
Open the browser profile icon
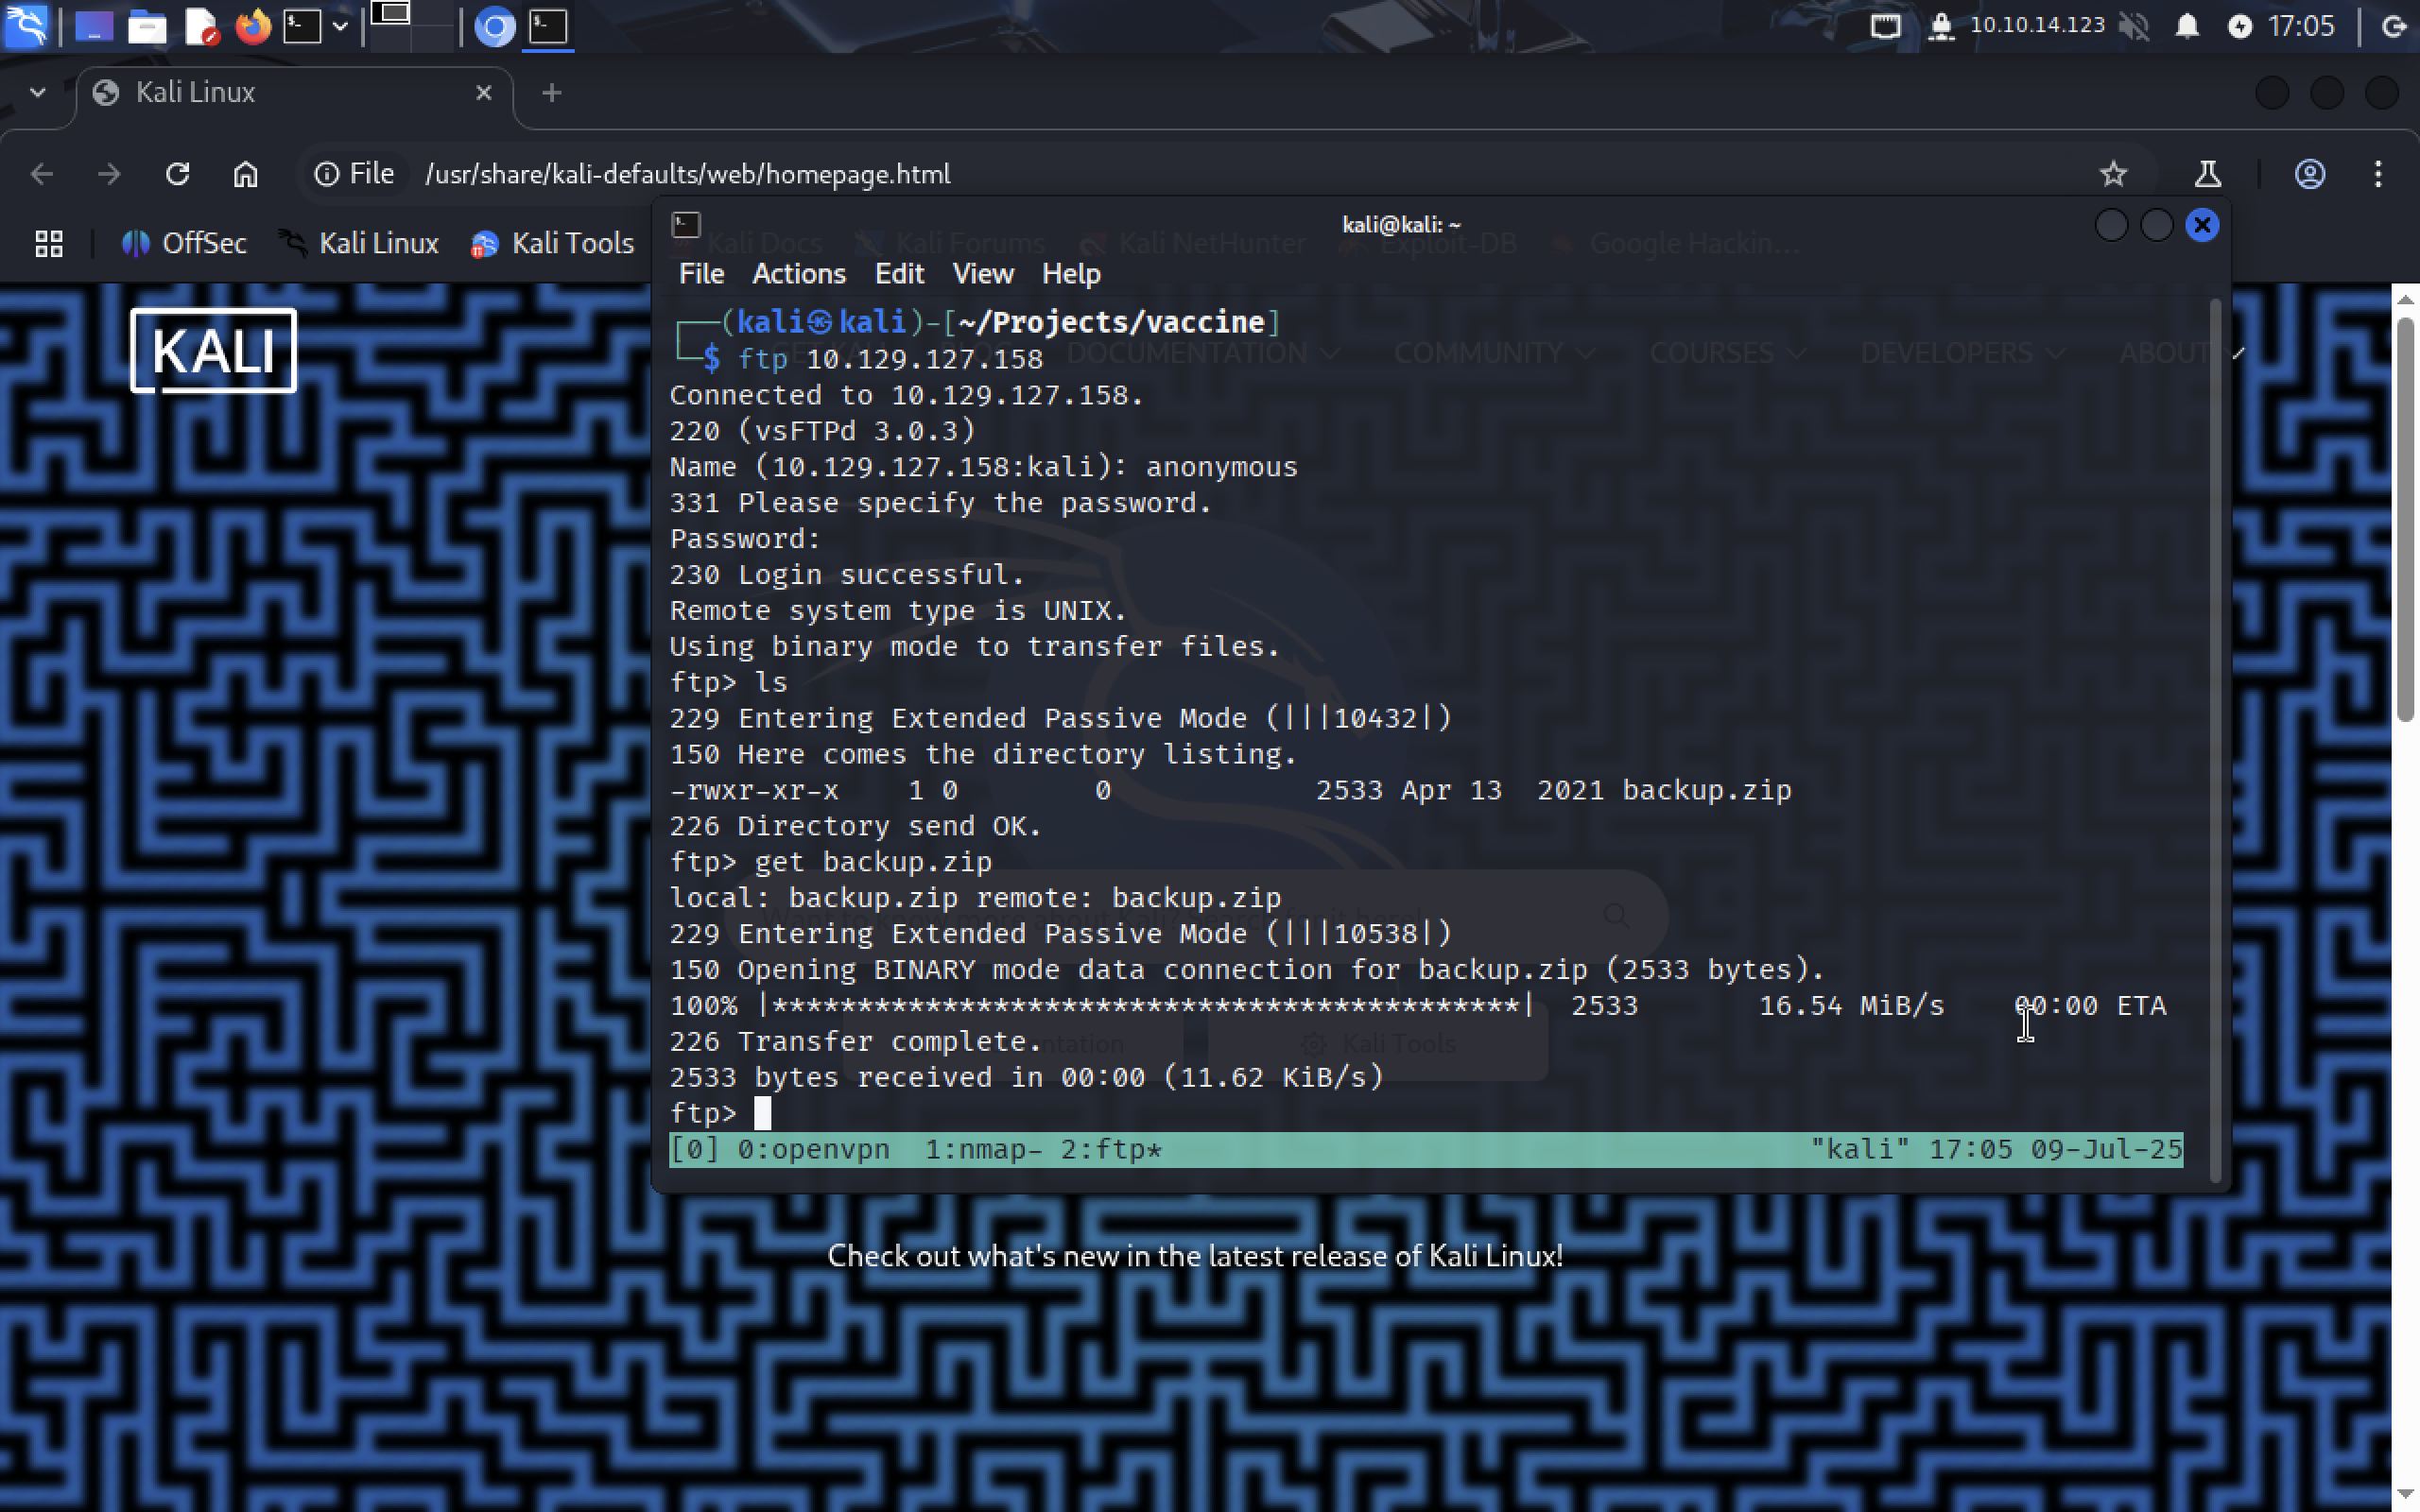(2309, 174)
